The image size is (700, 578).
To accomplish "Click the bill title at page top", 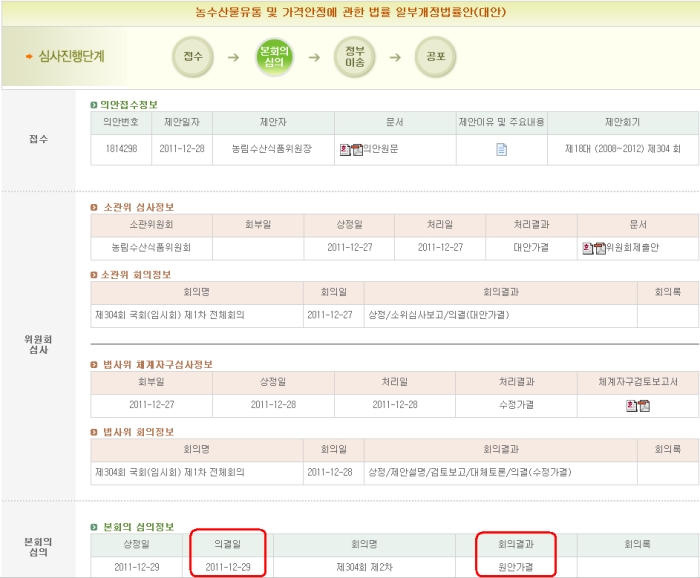I will click(350, 12).
